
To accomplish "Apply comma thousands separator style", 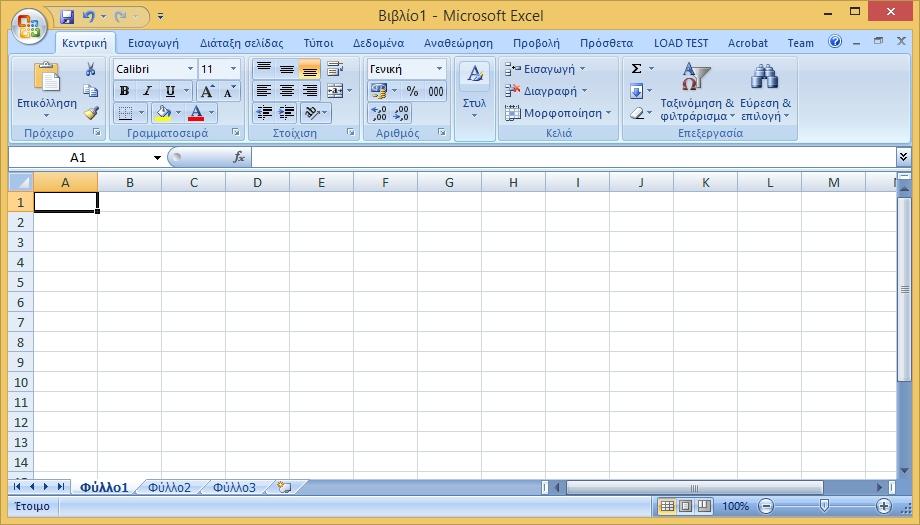I will 435,91.
